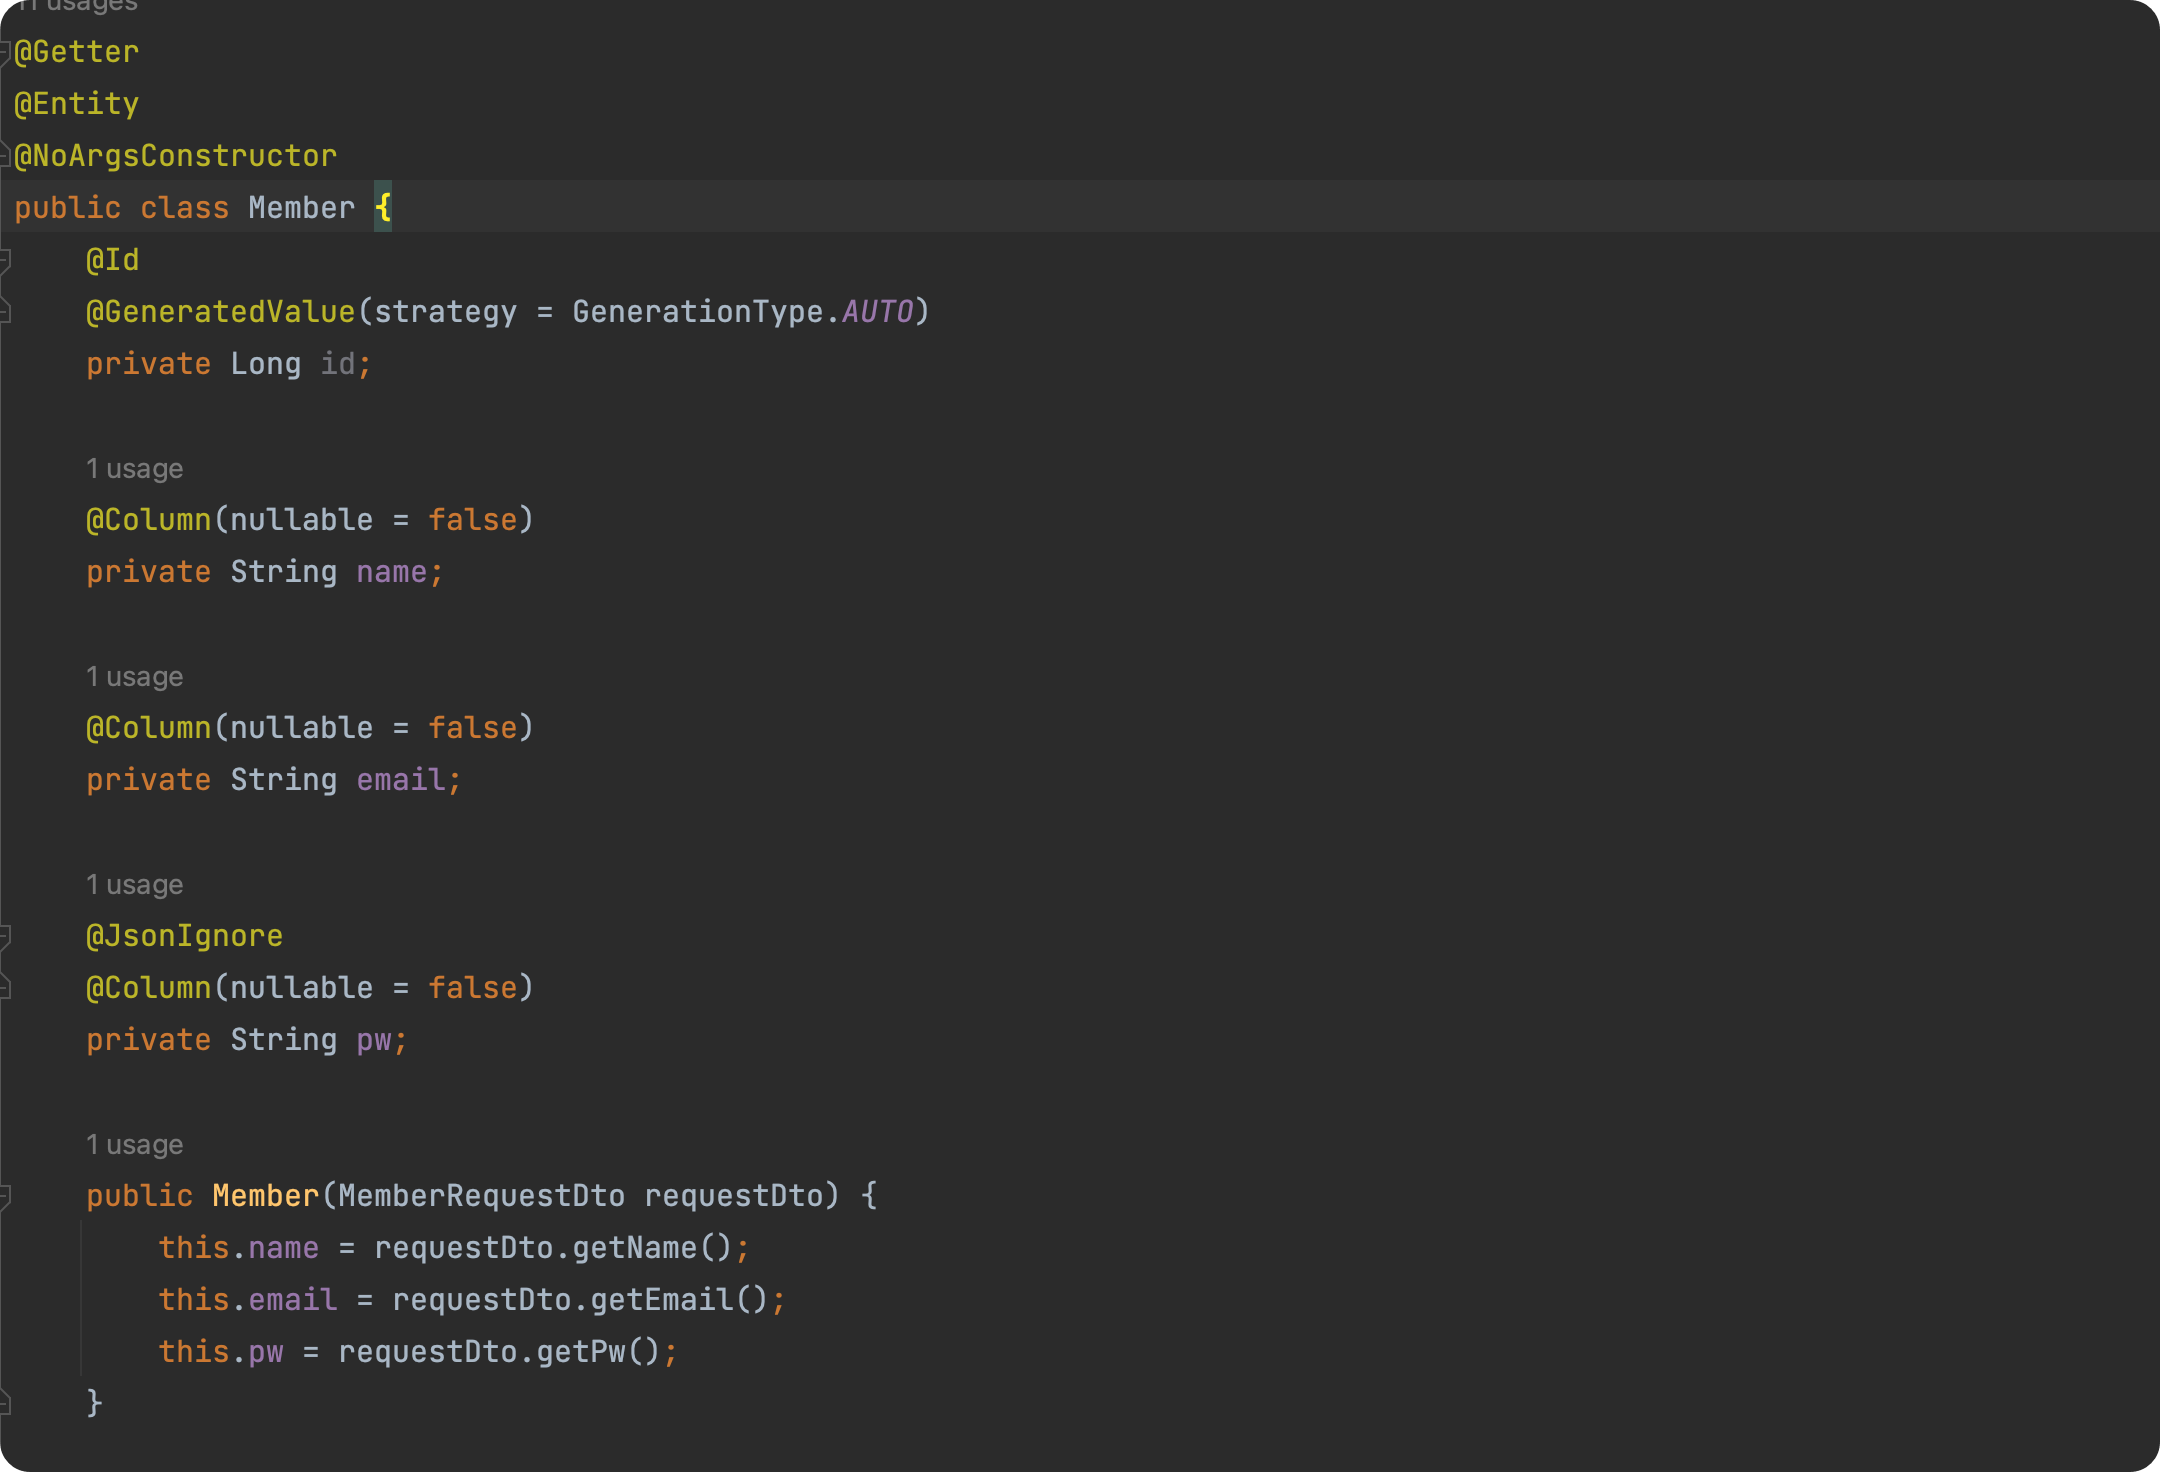Collapse the fold marker beside @Getter
Image resolution: width=2160 pixels, height=1472 pixels.
coord(5,52)
